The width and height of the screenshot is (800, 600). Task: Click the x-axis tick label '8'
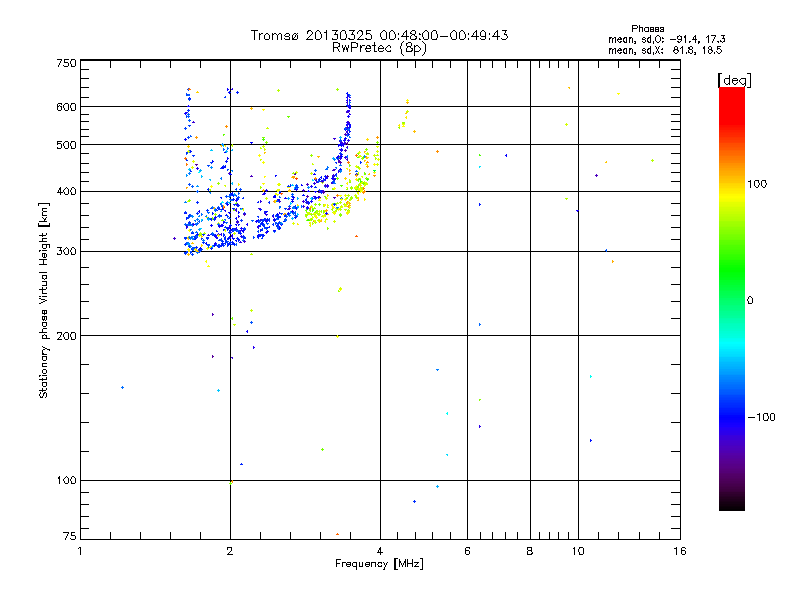(x=530, y=551)
